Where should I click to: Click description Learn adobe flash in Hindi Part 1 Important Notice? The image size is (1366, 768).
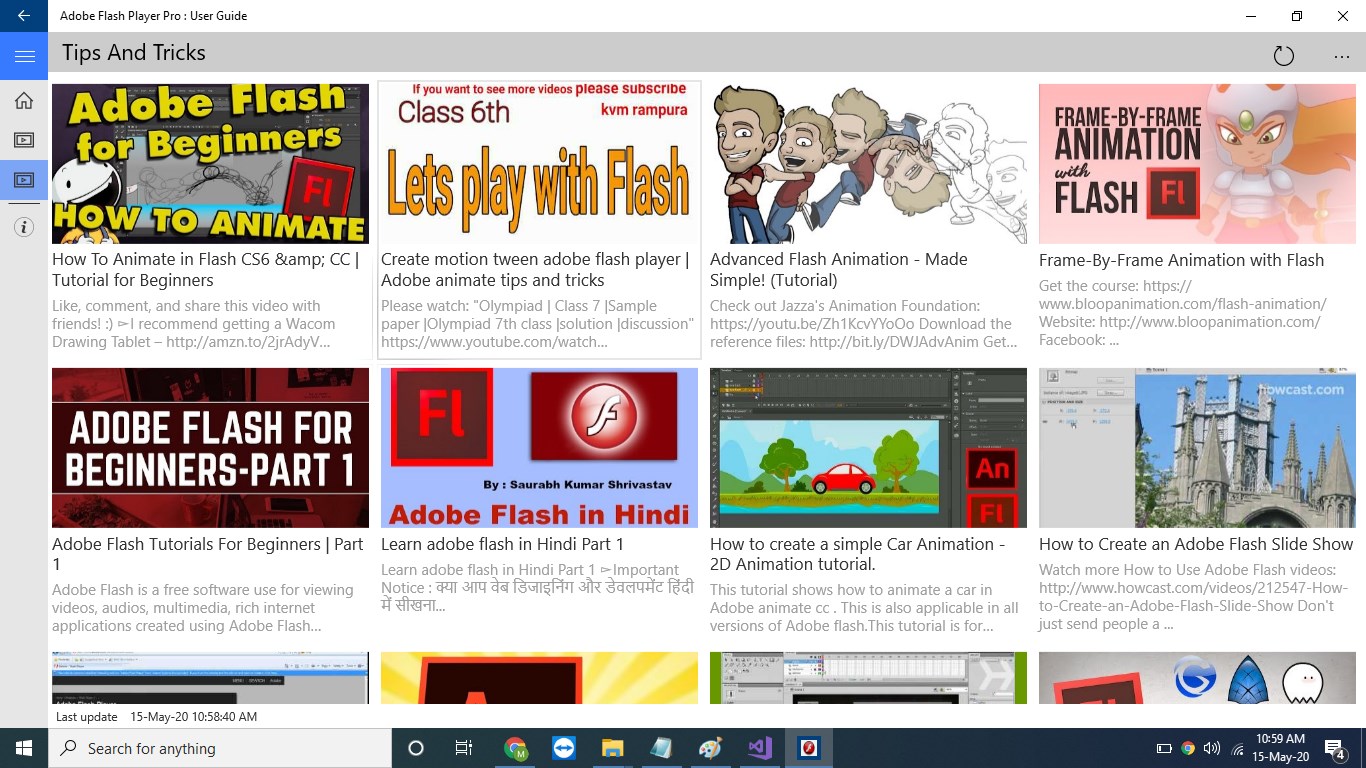tap(537, 588)
